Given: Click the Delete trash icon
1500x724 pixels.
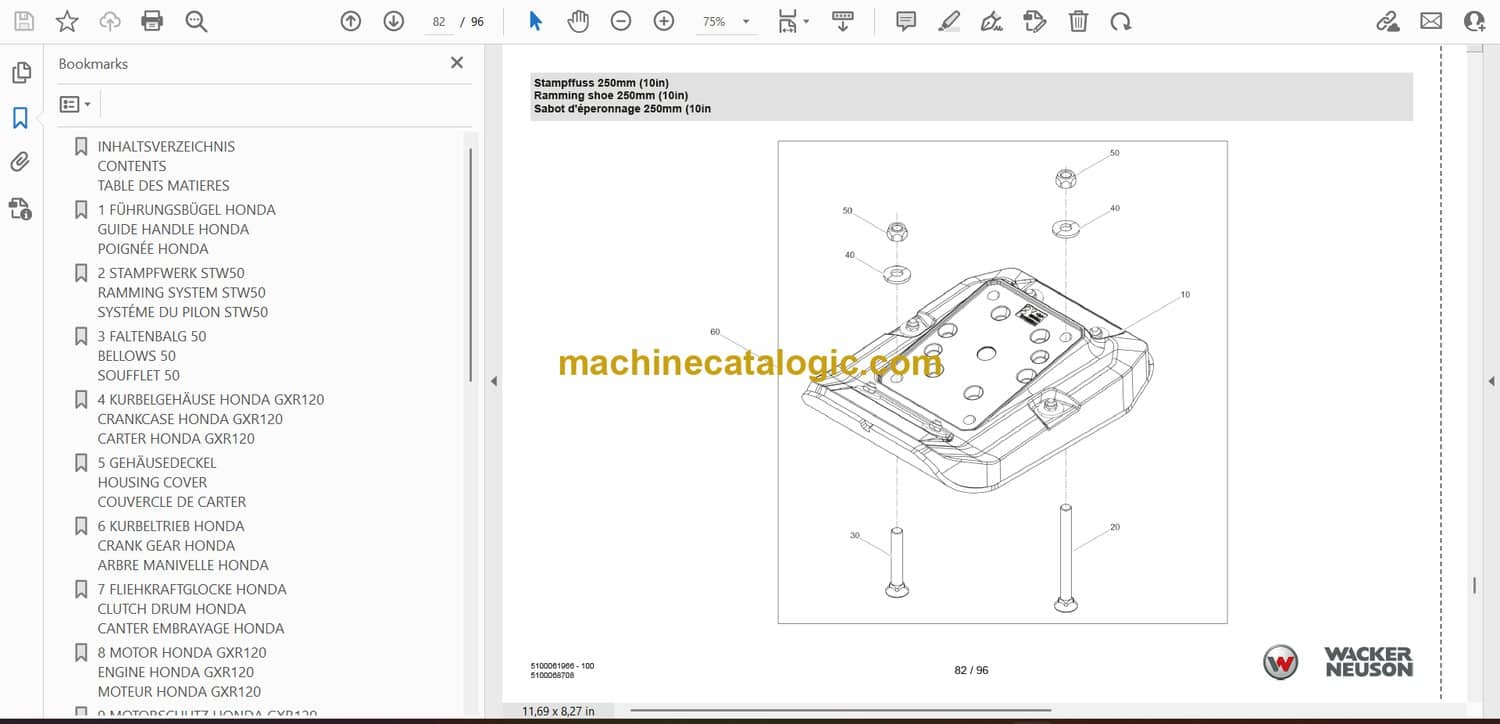Looking at the screenshot, I should point(1078,21).
